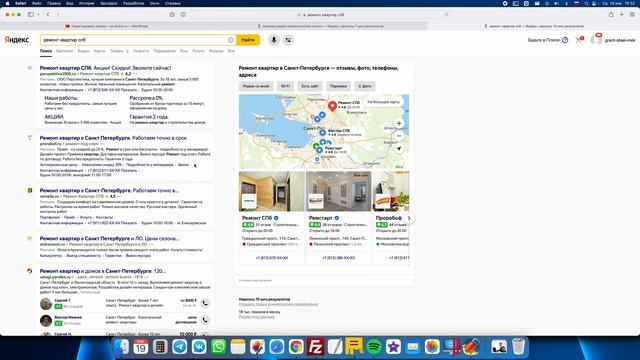Open Calendar from the Dock
This screenshot has height=360, width=640.
(x=140, y=347)
